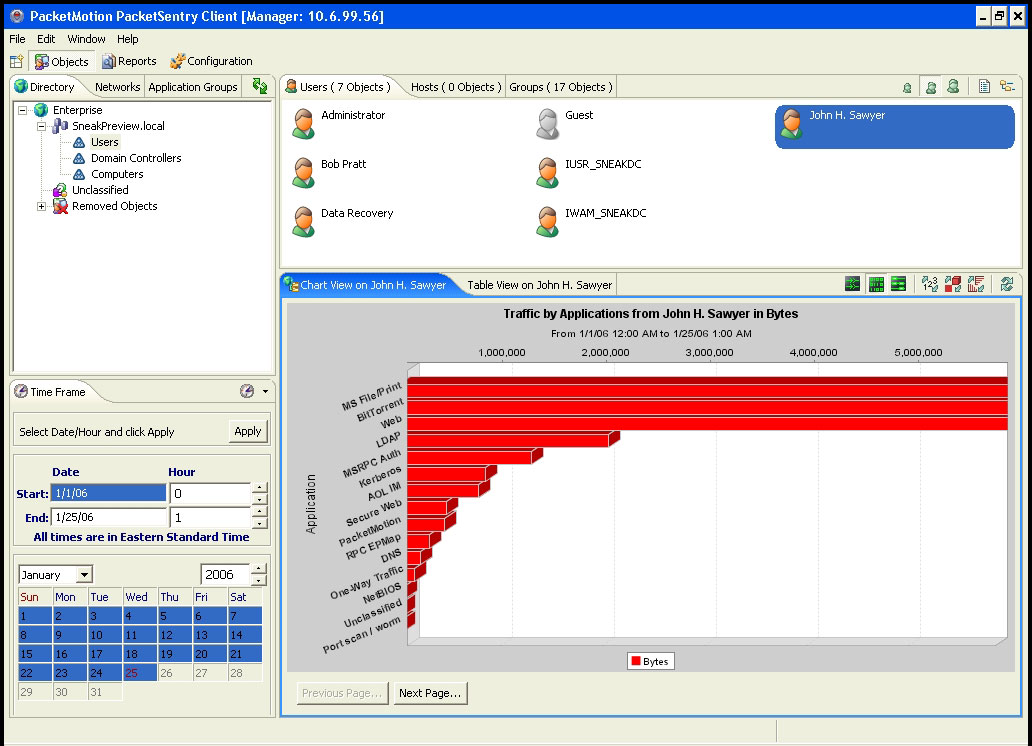Select Users under SneakPreview.local
The height and width of the screenshot is (746, 1032).
point(105,142)
